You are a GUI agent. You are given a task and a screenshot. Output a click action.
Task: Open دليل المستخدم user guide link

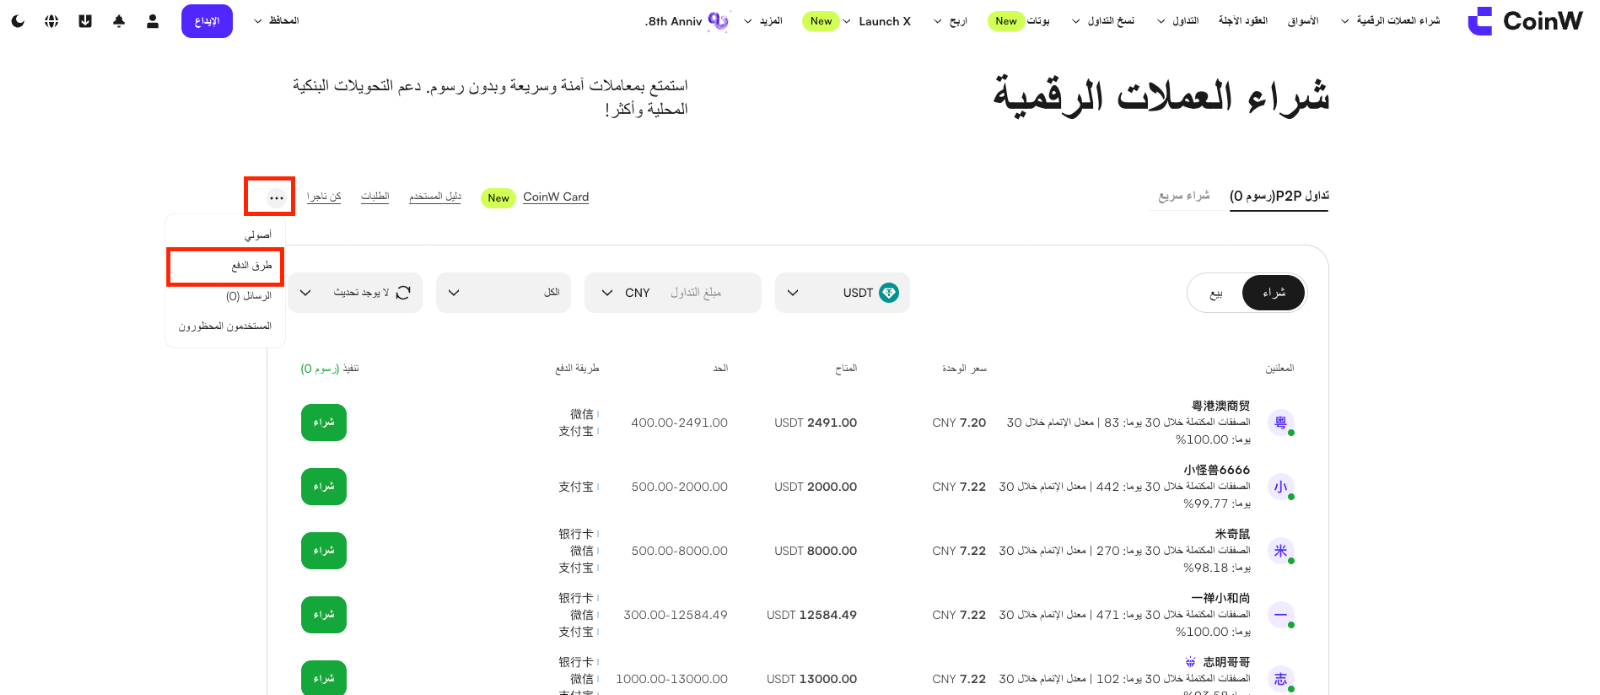435,197
